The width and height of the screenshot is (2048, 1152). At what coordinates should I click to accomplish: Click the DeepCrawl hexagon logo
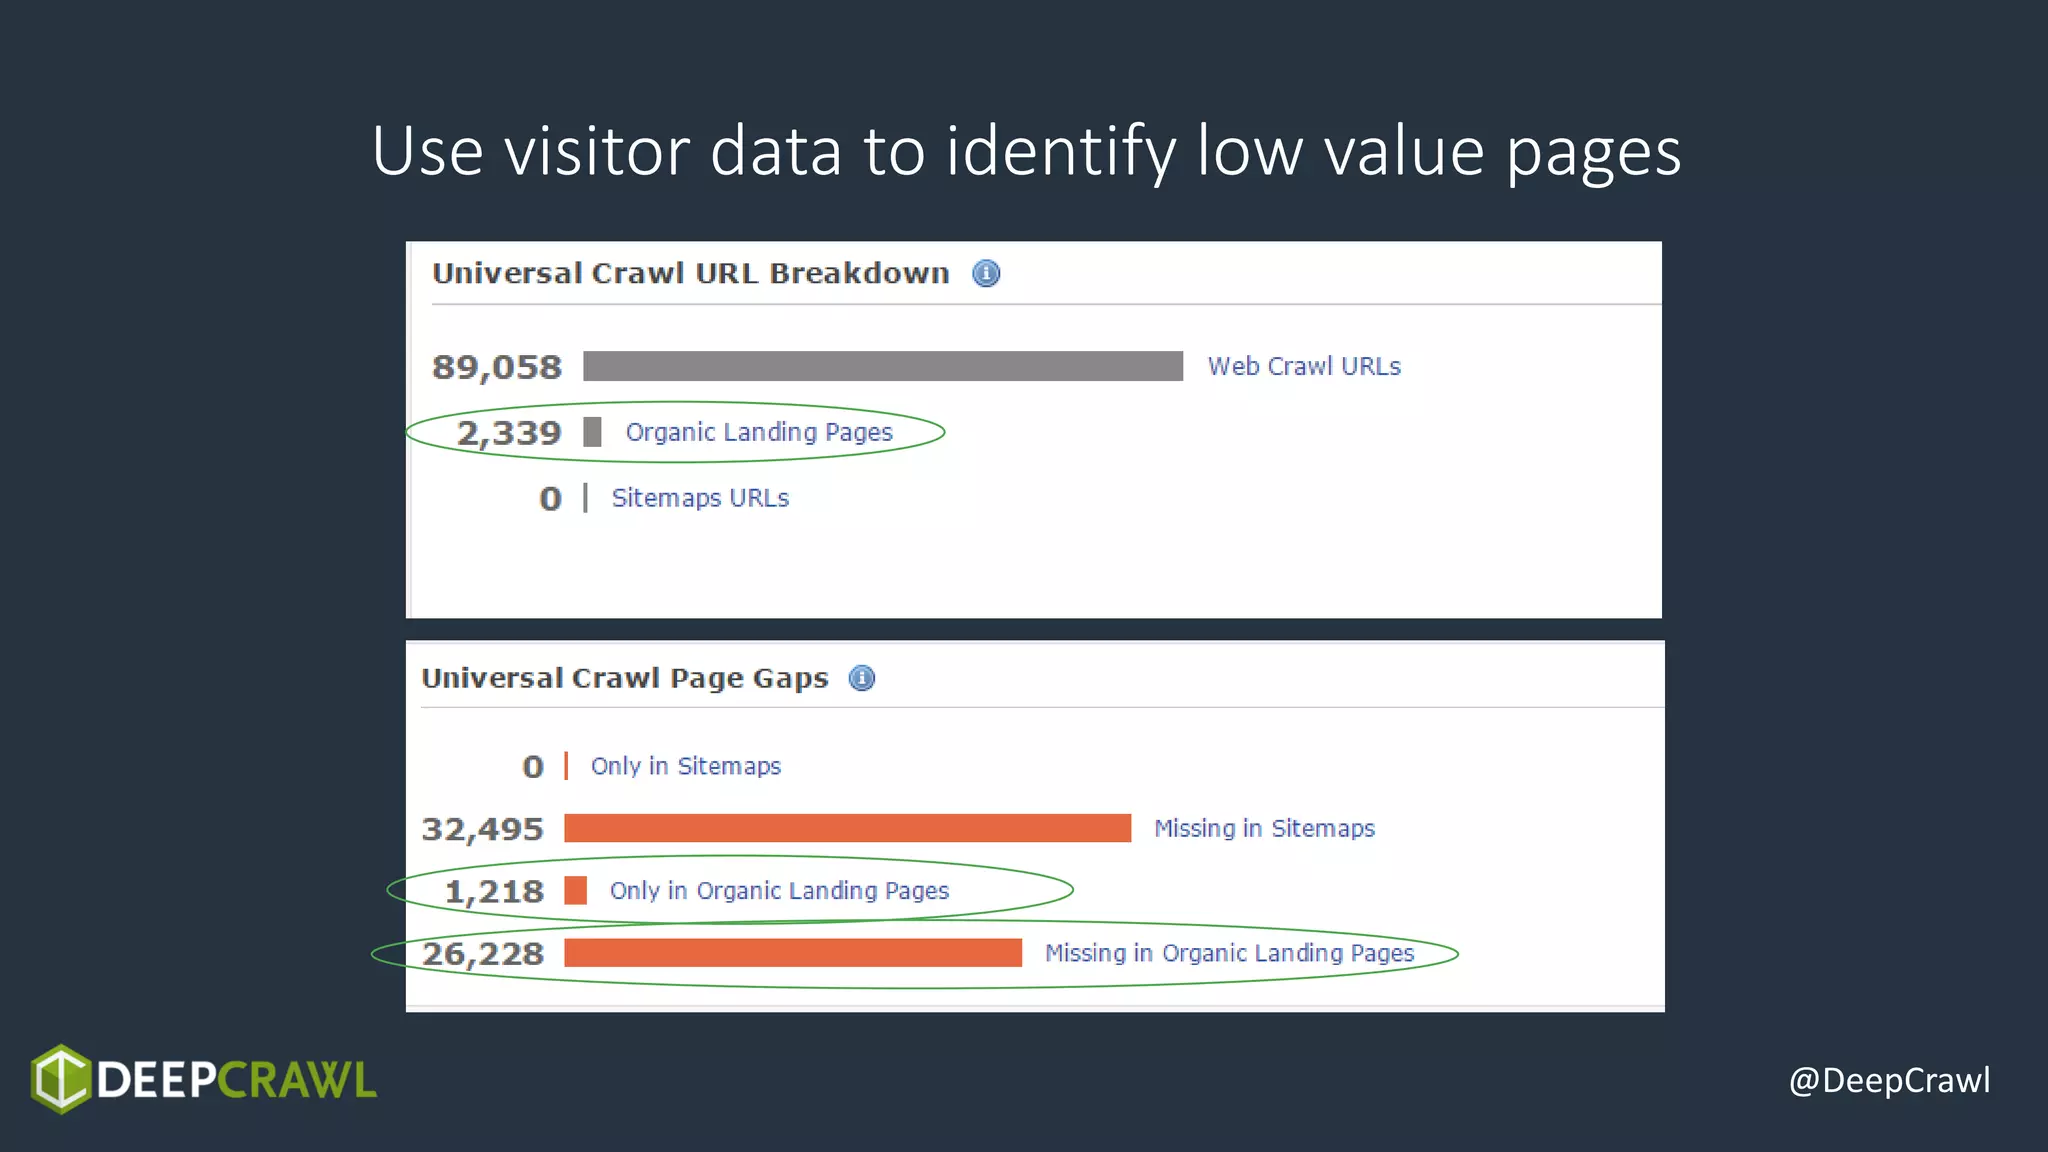[x=60, y=1079]
